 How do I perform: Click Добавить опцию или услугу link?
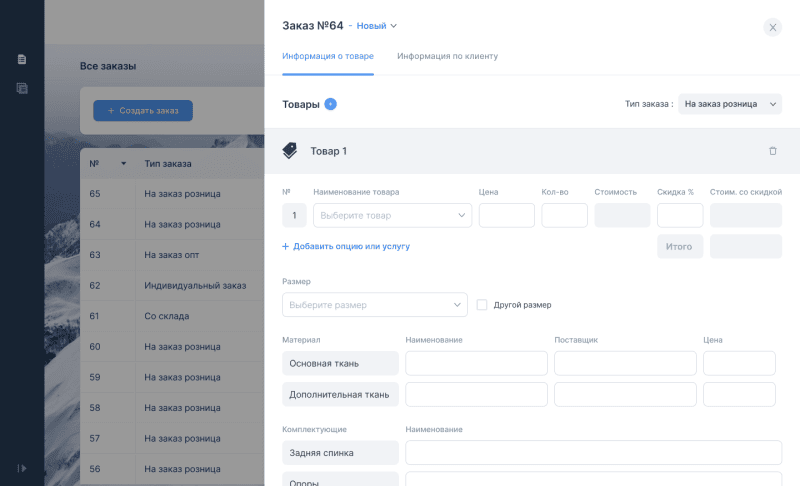[x=346, y=246]
